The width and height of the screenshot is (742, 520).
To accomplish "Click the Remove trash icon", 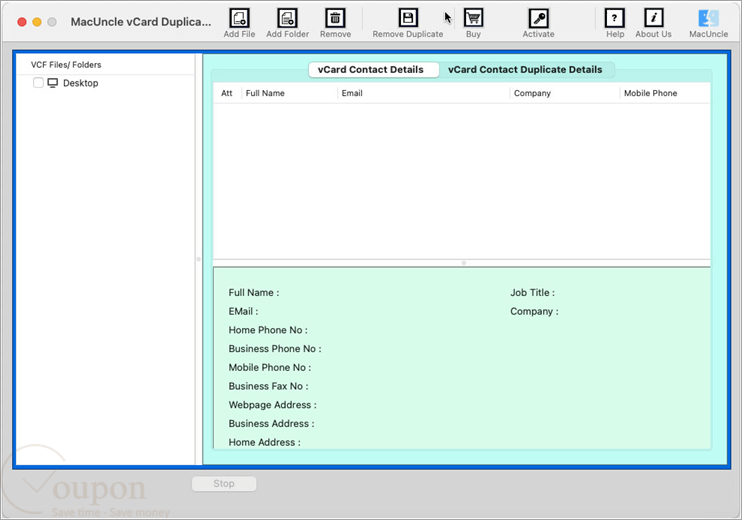I will point(335,18).
